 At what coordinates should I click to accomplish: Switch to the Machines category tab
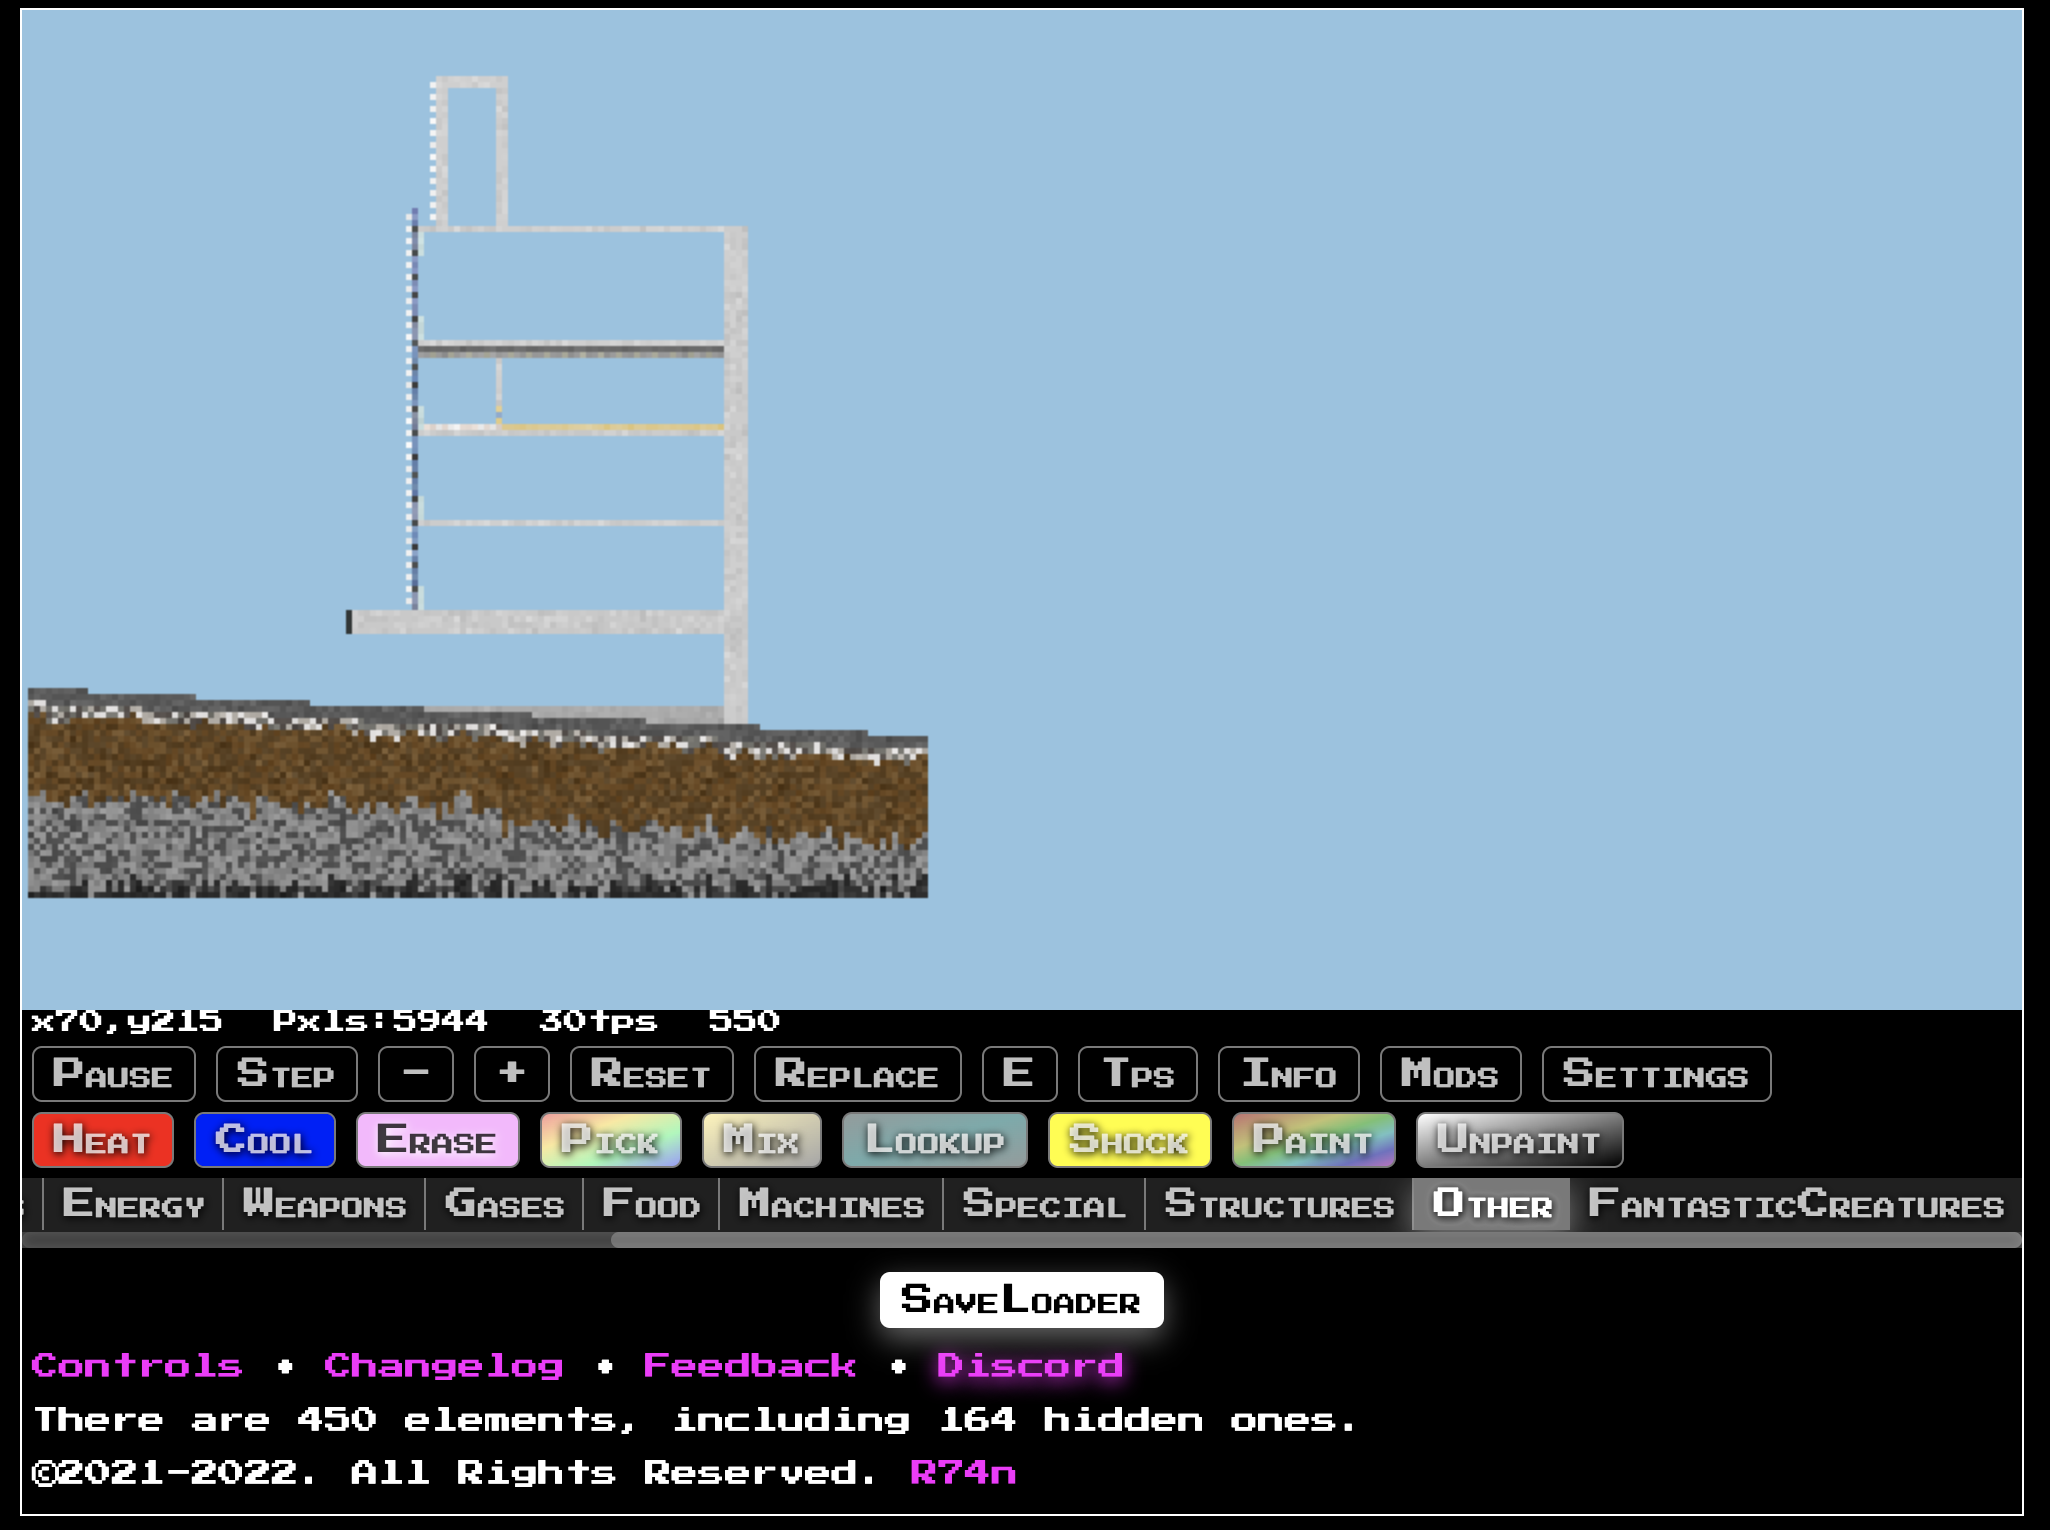tap(830, 1205)
